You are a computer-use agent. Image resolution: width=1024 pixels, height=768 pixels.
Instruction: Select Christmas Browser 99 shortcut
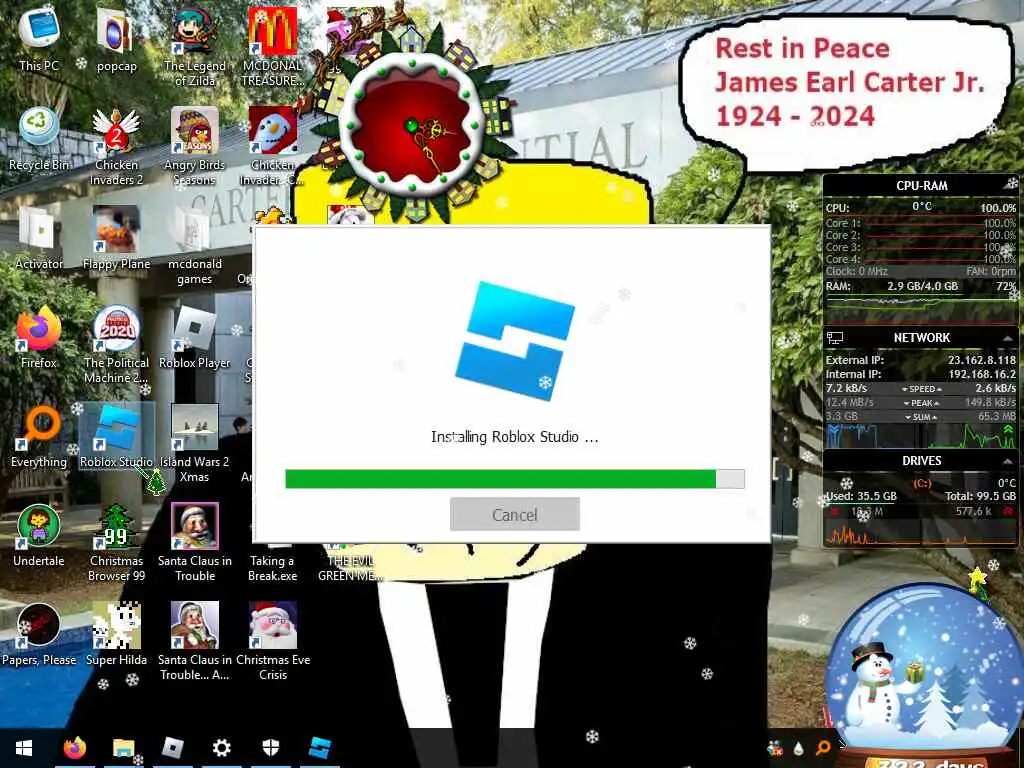(x=116, y=542)
